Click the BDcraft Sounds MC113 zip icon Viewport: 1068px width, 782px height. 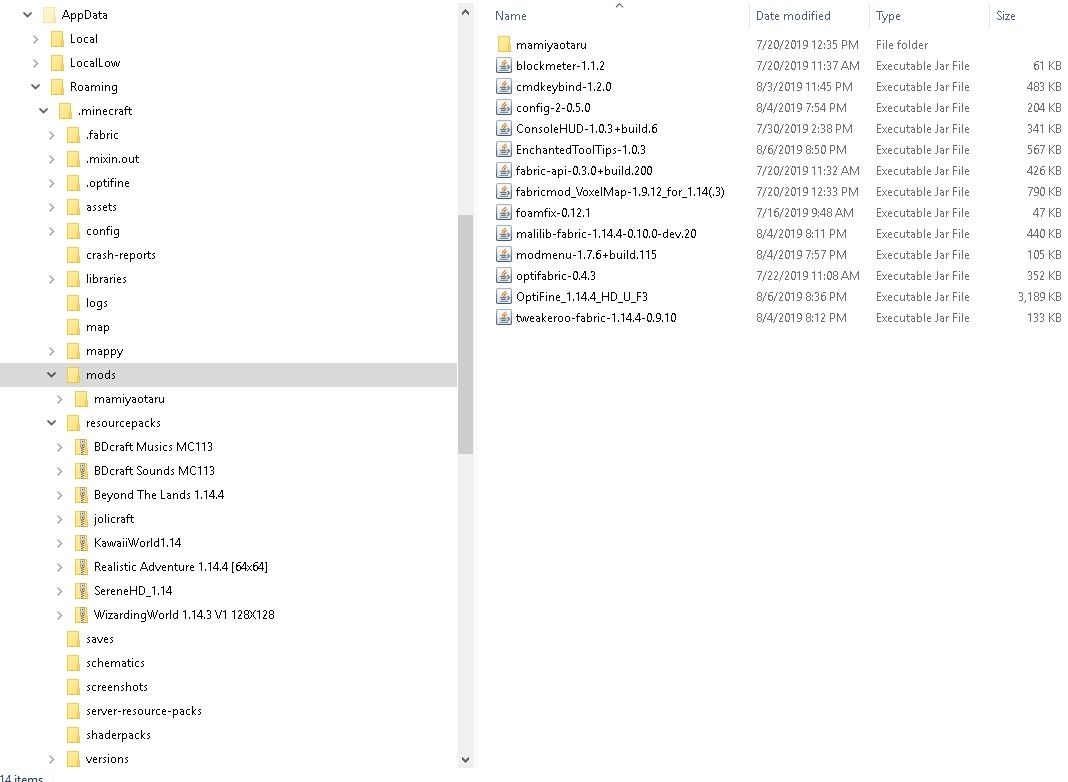(81, 471)
